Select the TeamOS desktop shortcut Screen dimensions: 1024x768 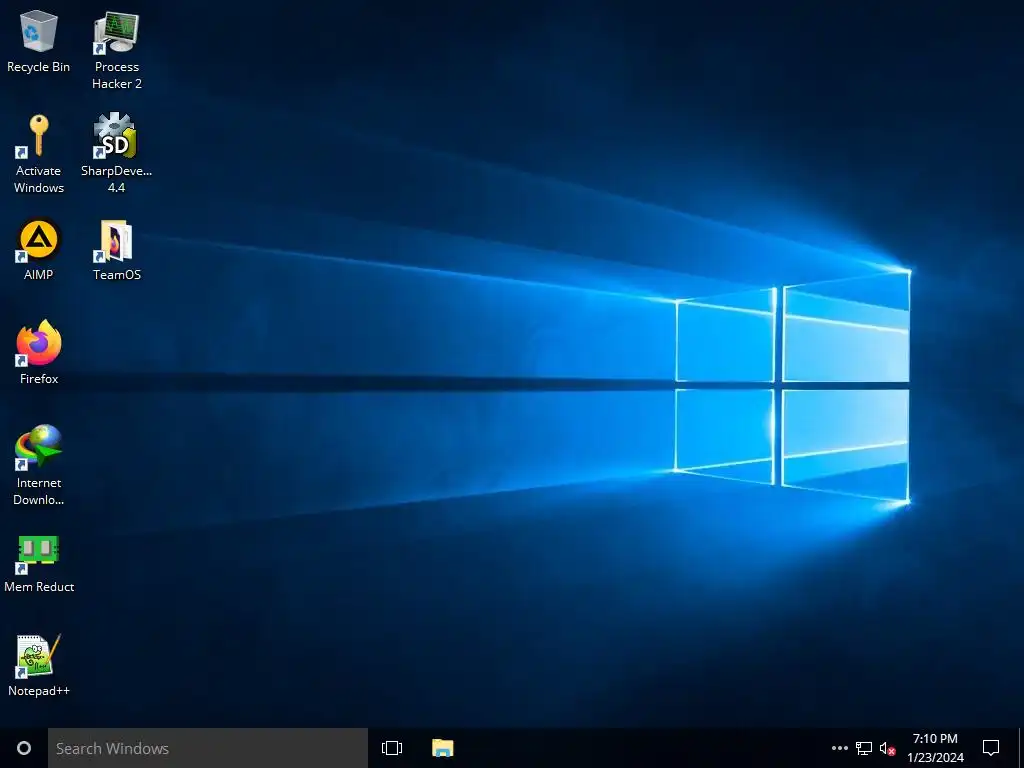[x=116, y=249]
